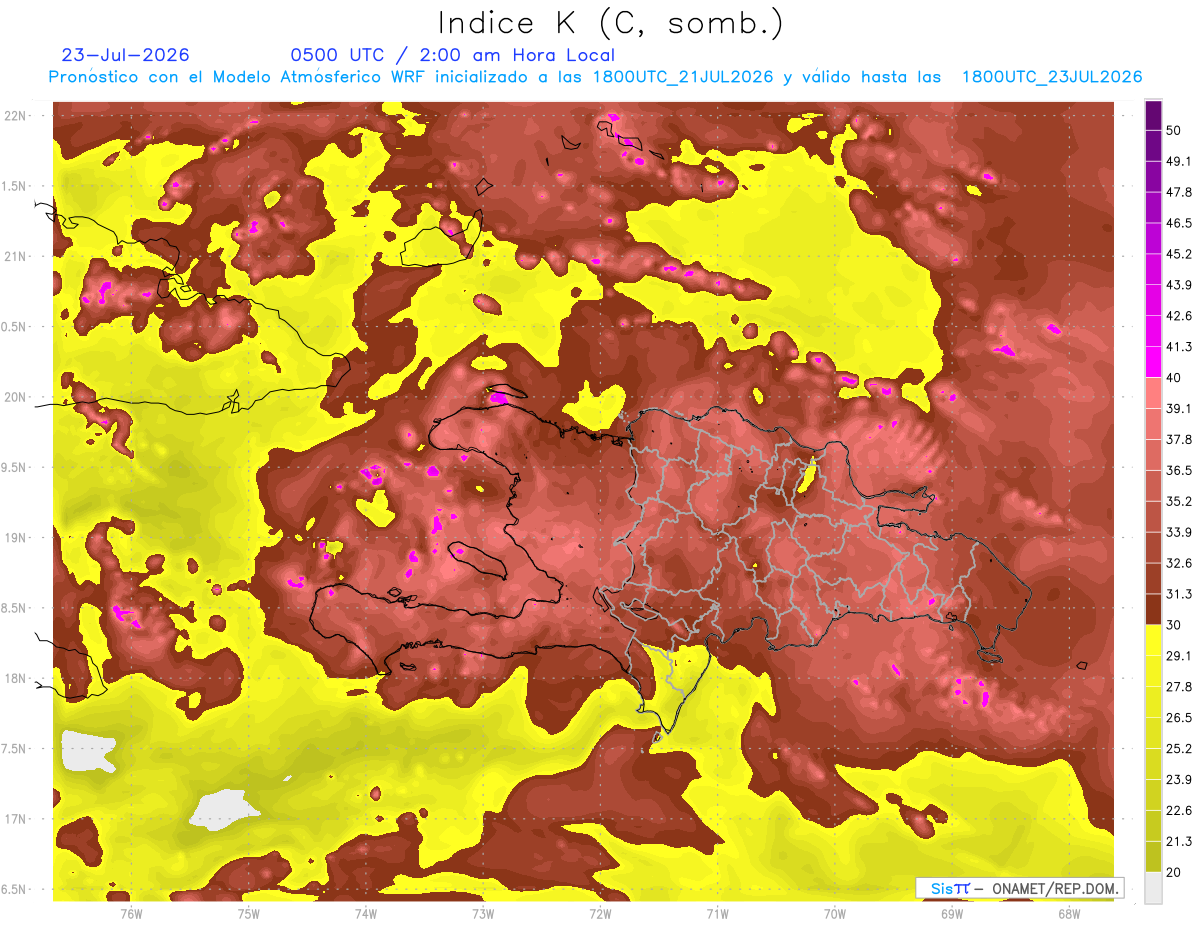Viewport: 1200px width, 927px height.
Task: Click the '25.2' colorbar label
Action: [1178, 750]
